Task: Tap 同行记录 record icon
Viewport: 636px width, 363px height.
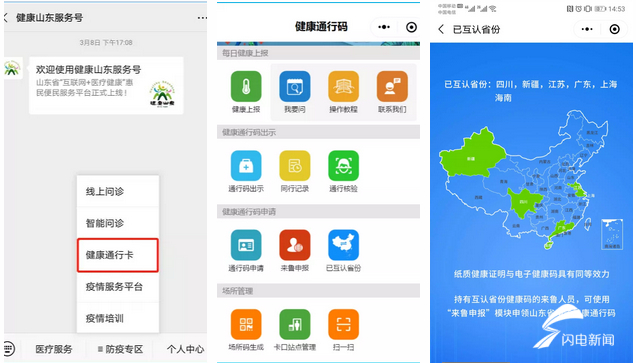Action: pyautogui.click(x=294, y=165)
